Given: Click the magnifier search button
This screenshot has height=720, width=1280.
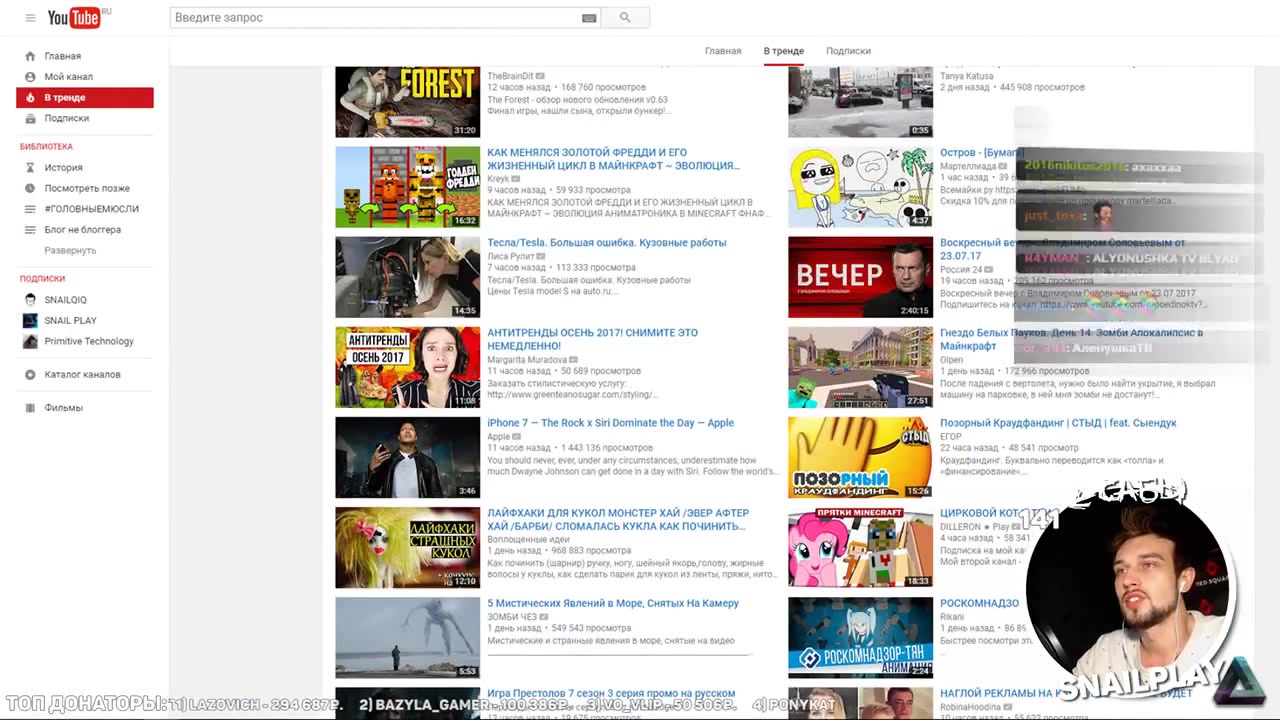Looking at the screenshot, I should click(625, 18).
